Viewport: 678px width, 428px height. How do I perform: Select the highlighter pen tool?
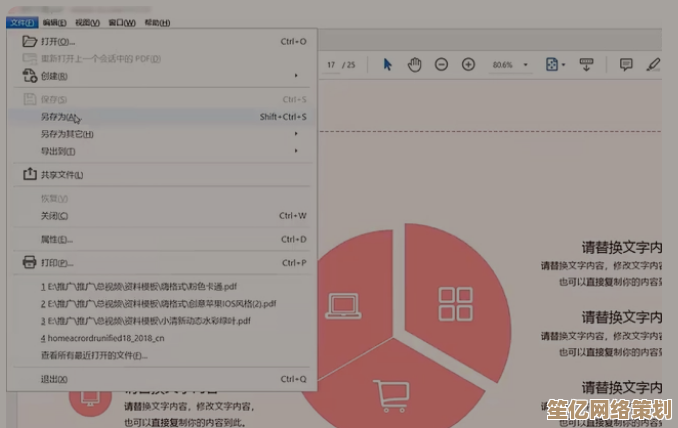coord(653,65)
